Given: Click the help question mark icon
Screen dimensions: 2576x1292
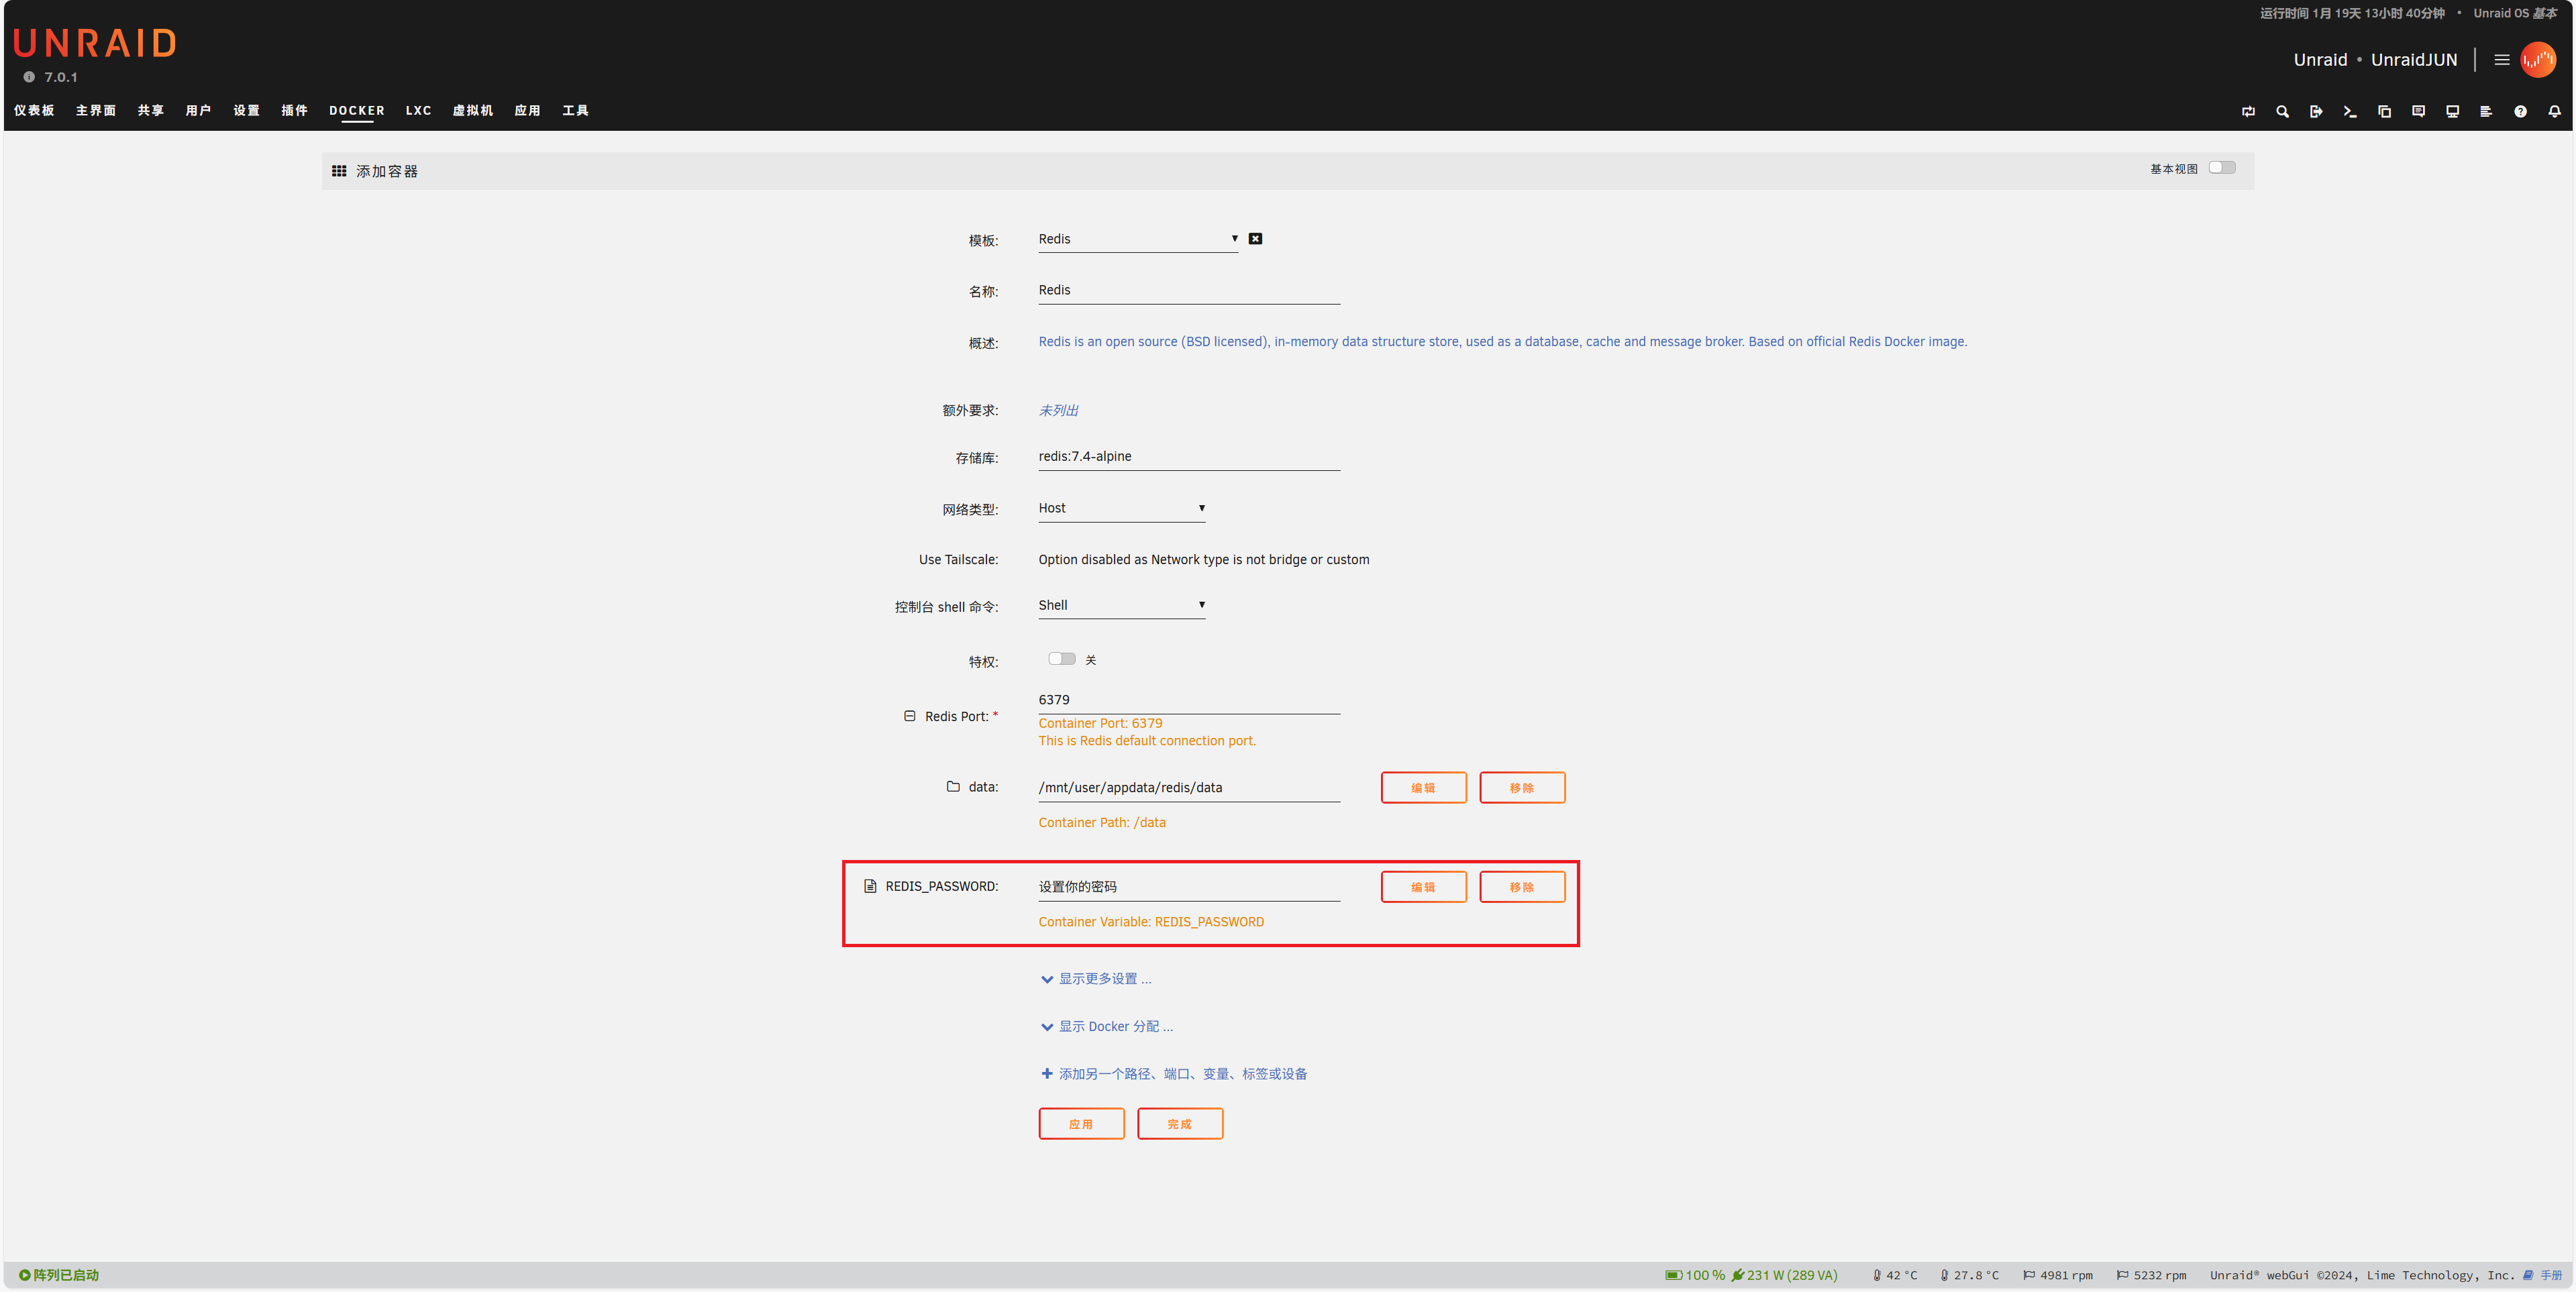Looking at the screenshot, I should tap(2520, 111).
